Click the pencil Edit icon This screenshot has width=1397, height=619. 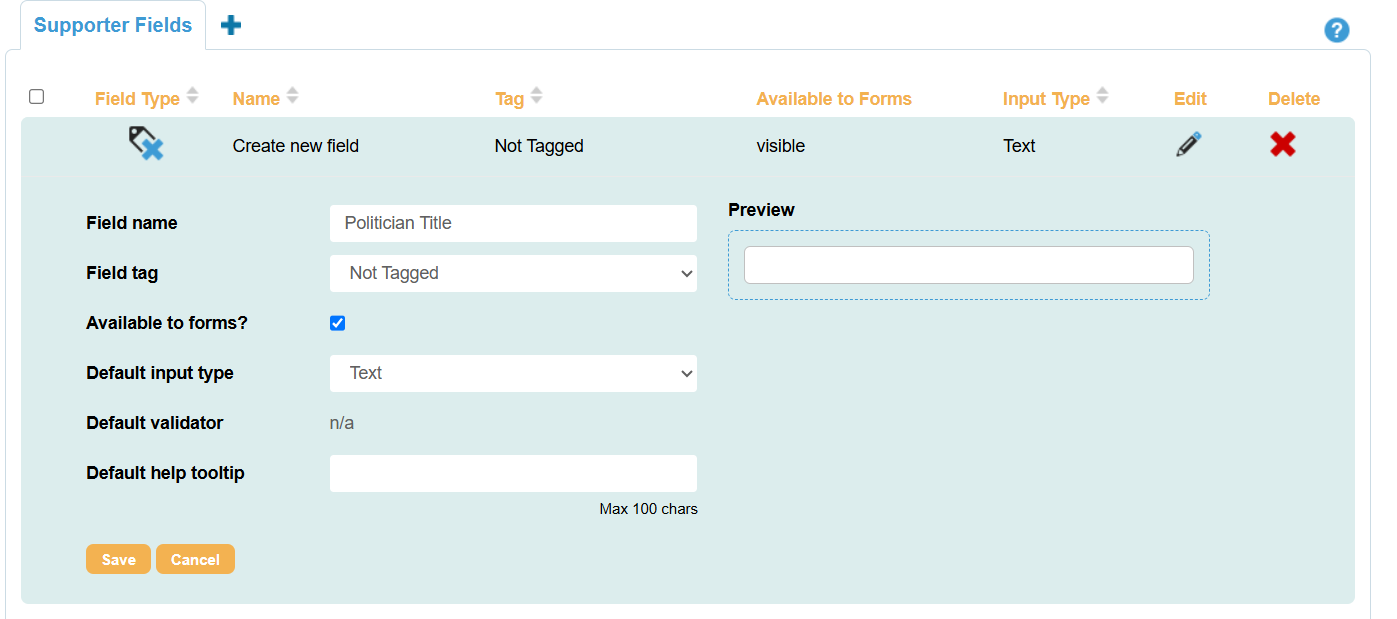coord(1188,144)
